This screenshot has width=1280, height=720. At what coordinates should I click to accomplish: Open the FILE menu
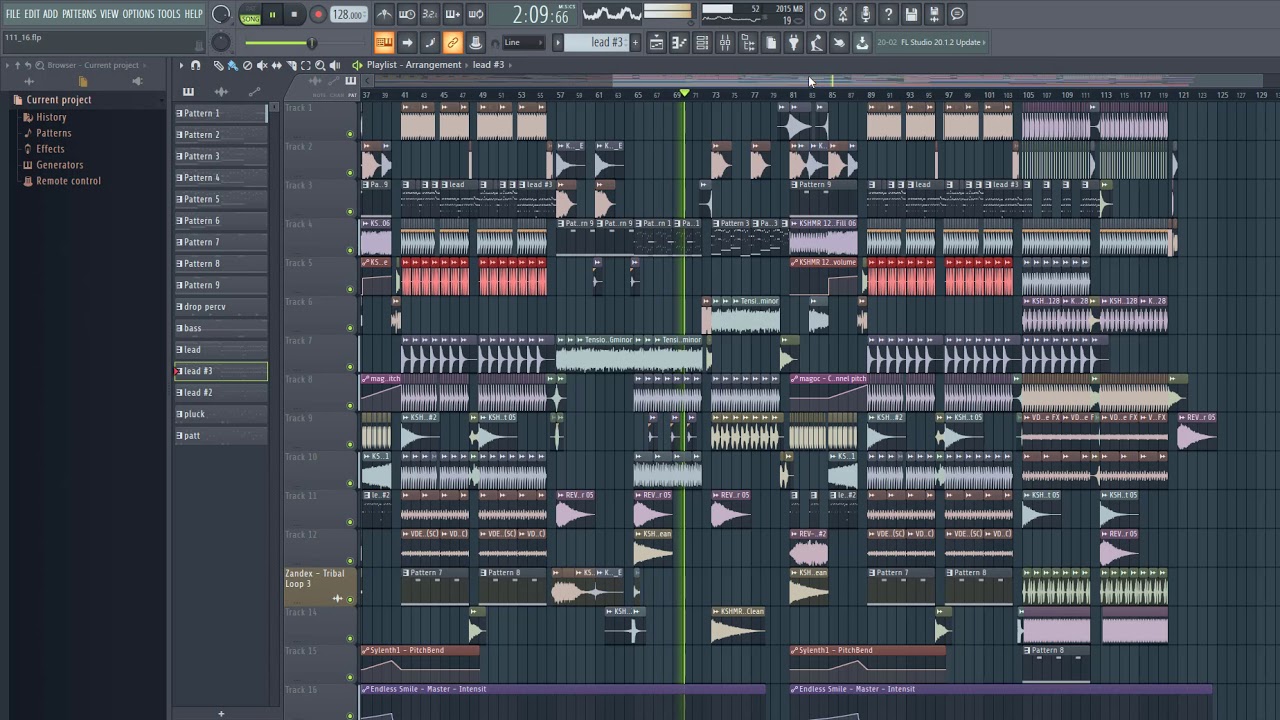13,14
